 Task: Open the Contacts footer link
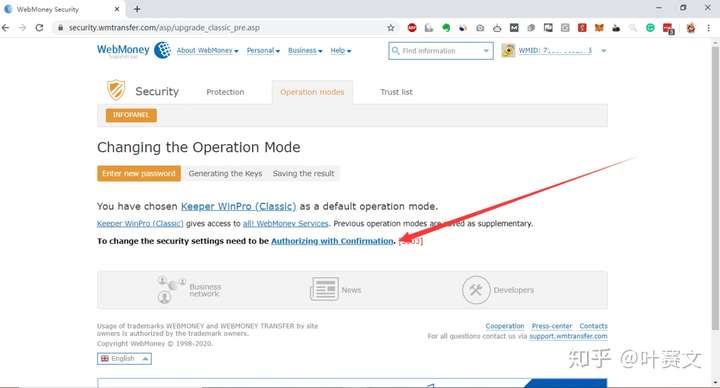[x=593, y=326]
